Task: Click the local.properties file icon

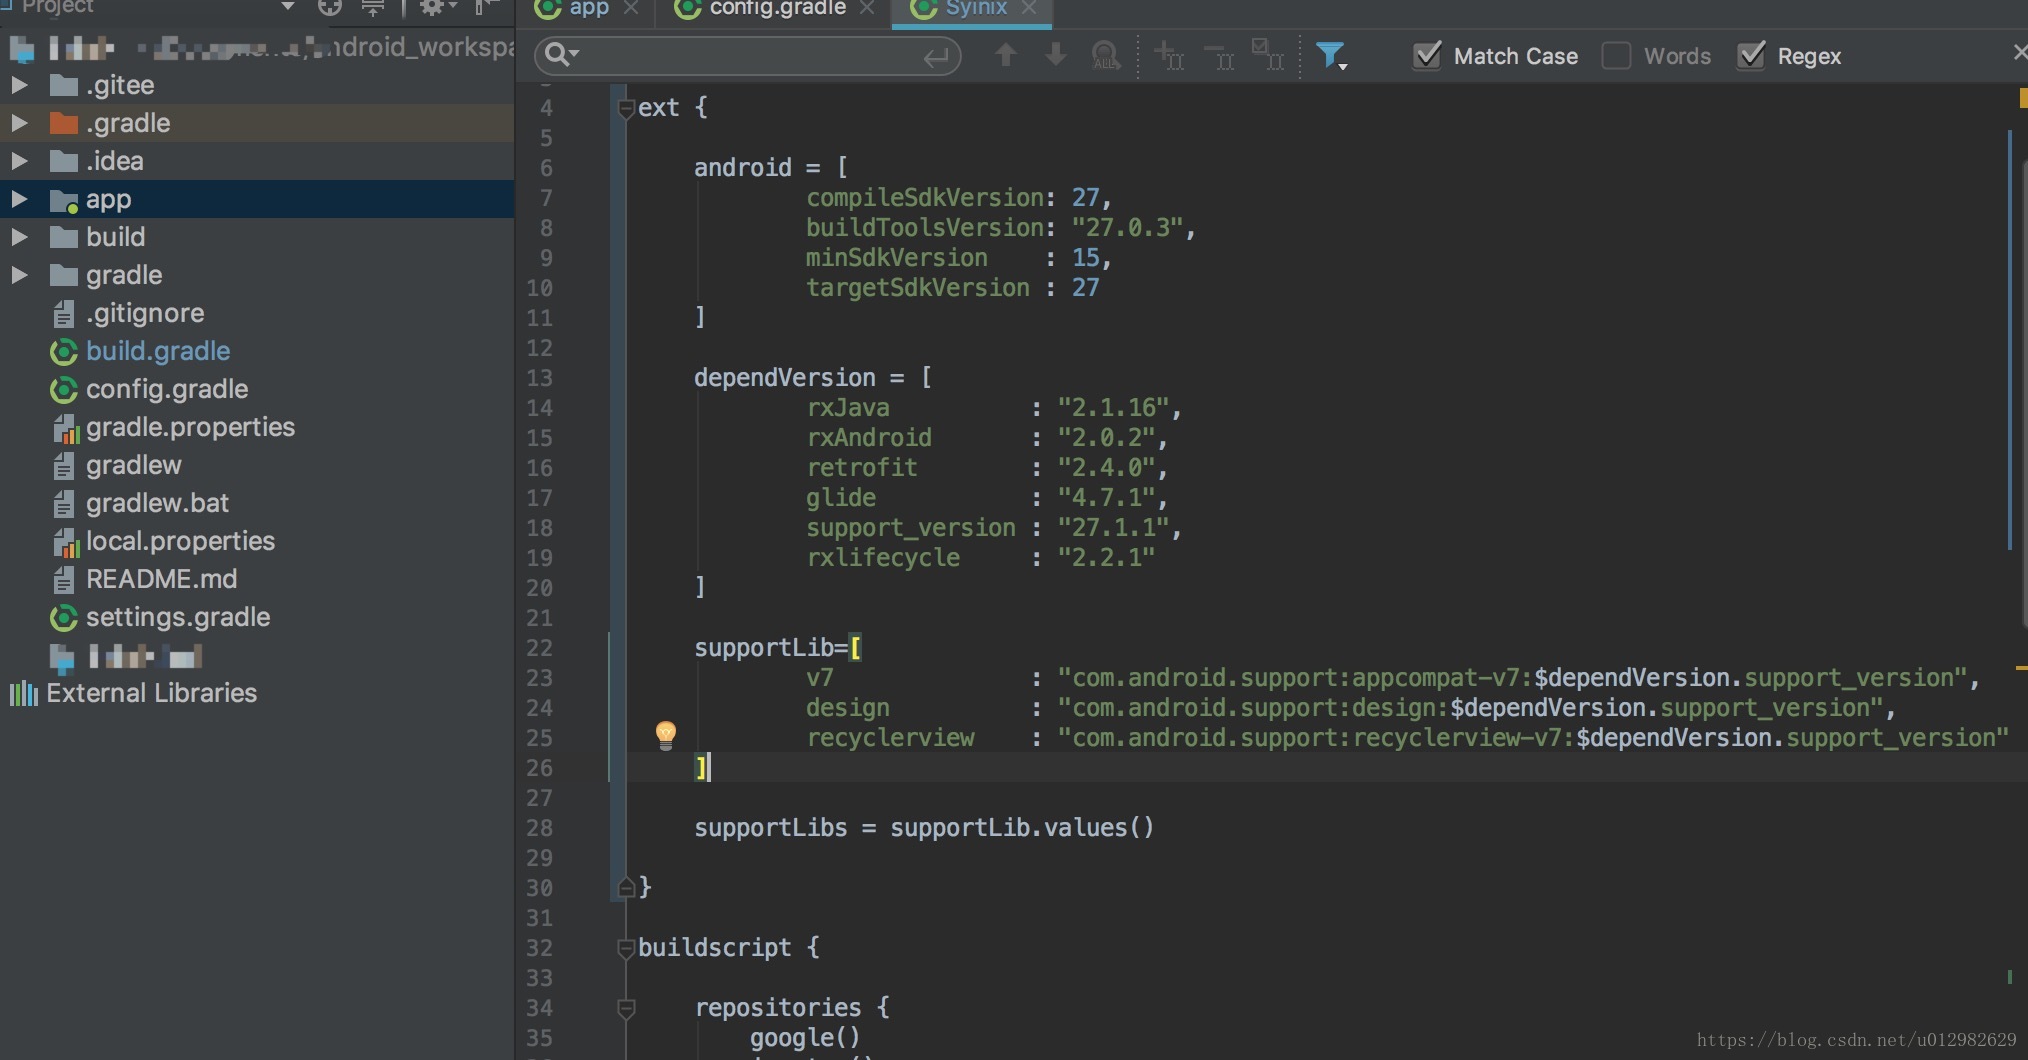Action: click(65, 542)
